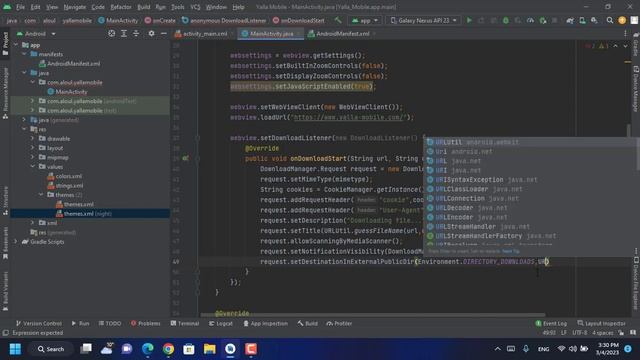Open SDK Manager icon in toolbar
This screenshot has height=360, width=640.
(594, 20)
